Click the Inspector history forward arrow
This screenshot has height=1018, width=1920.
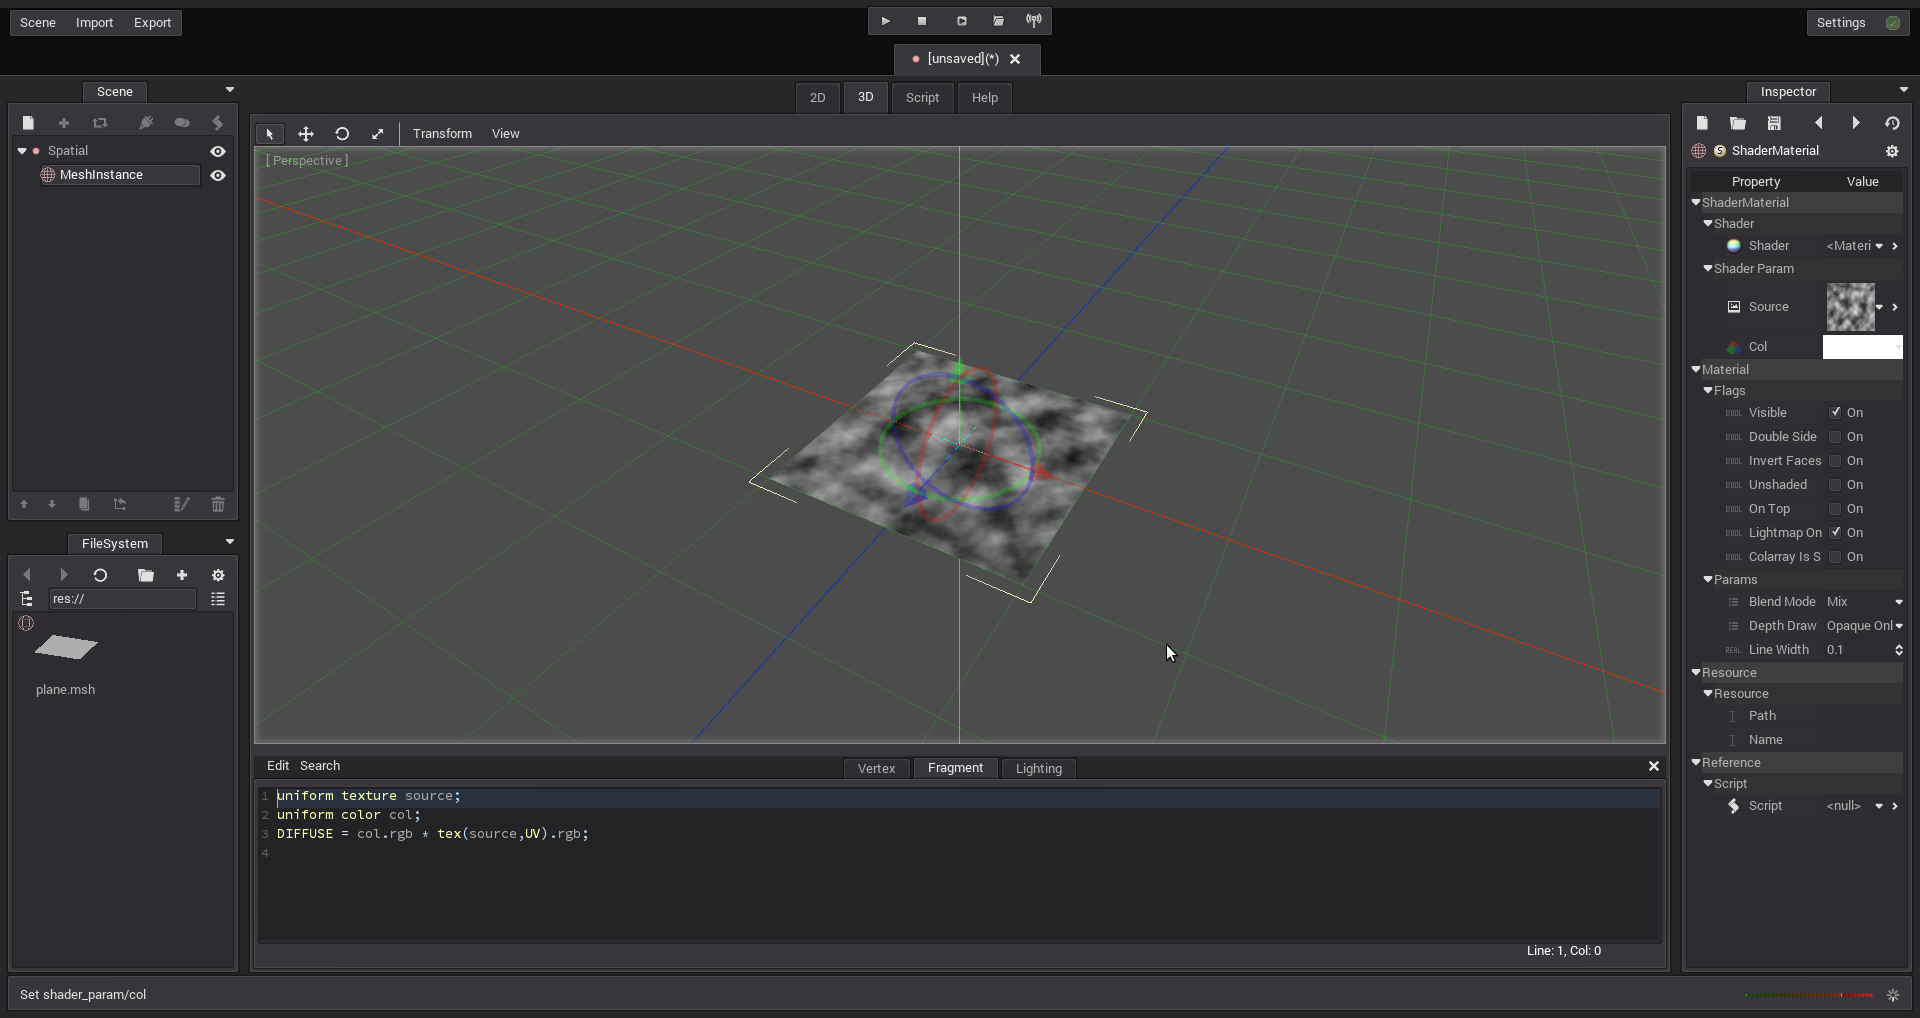point(1856,123)
